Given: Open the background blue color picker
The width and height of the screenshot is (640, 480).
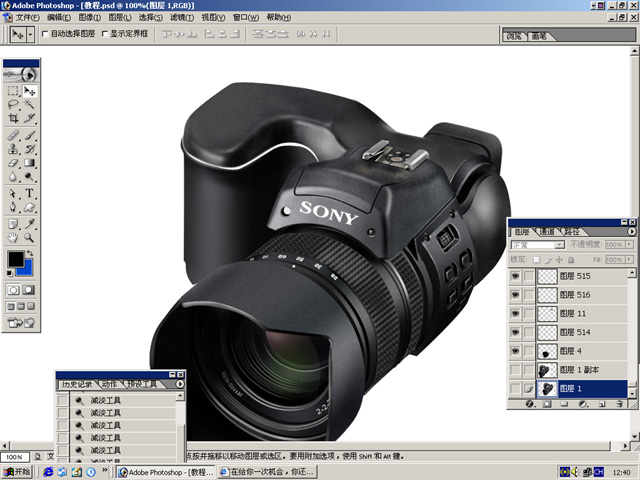Looking at the screenshot, I should (28, 269).
